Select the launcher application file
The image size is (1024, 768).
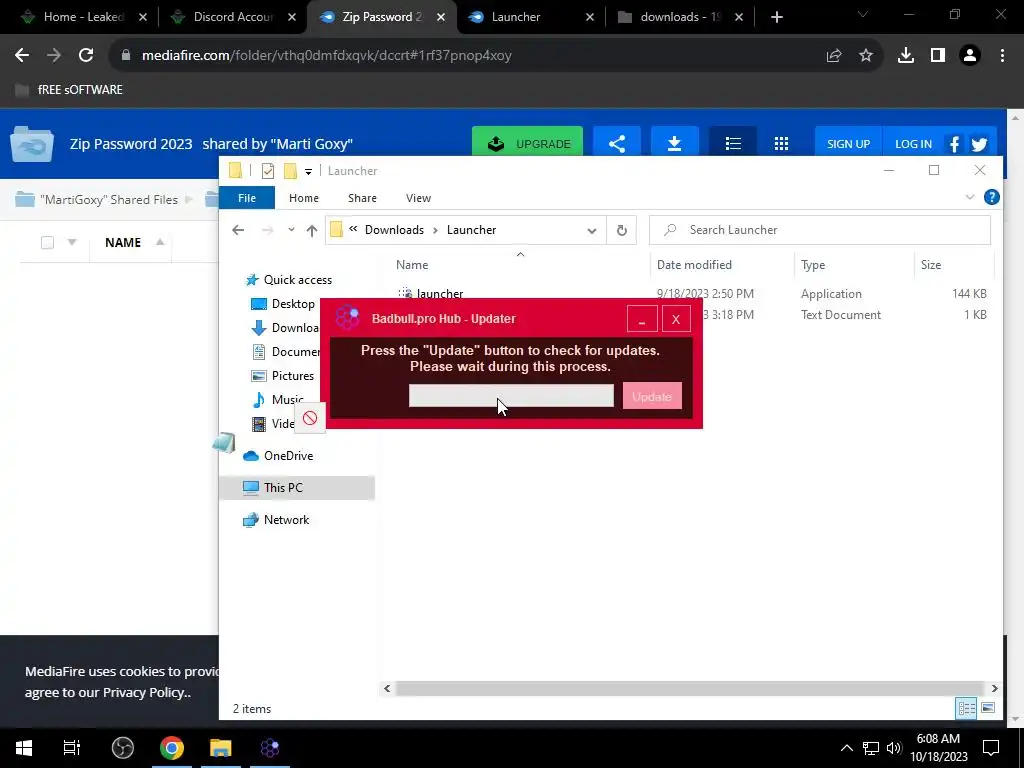tap(440, 294)
